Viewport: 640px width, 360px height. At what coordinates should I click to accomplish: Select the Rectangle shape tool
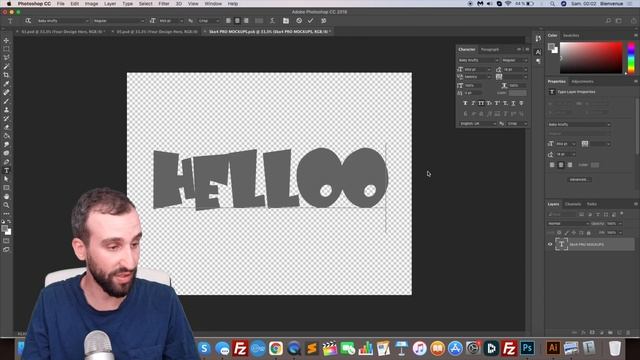point(6,188)
